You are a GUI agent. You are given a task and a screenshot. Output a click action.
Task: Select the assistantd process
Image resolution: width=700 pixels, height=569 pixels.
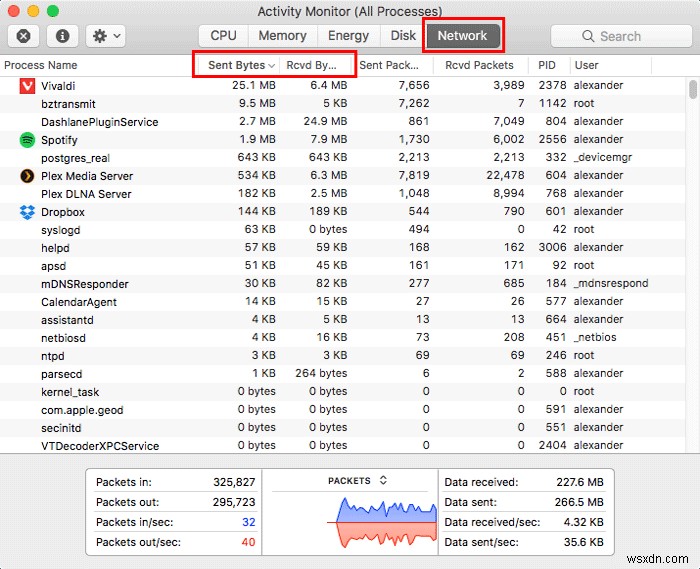tap(67, 320)
